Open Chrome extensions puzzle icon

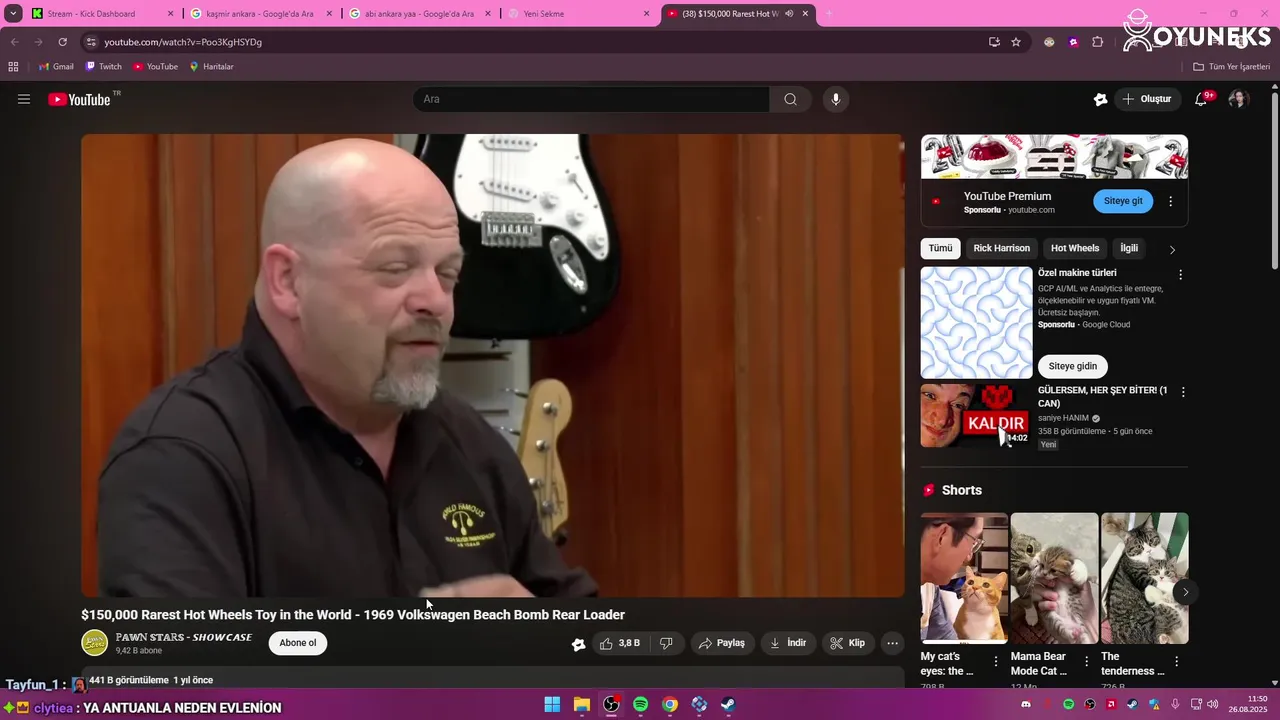click(1098, 42)
